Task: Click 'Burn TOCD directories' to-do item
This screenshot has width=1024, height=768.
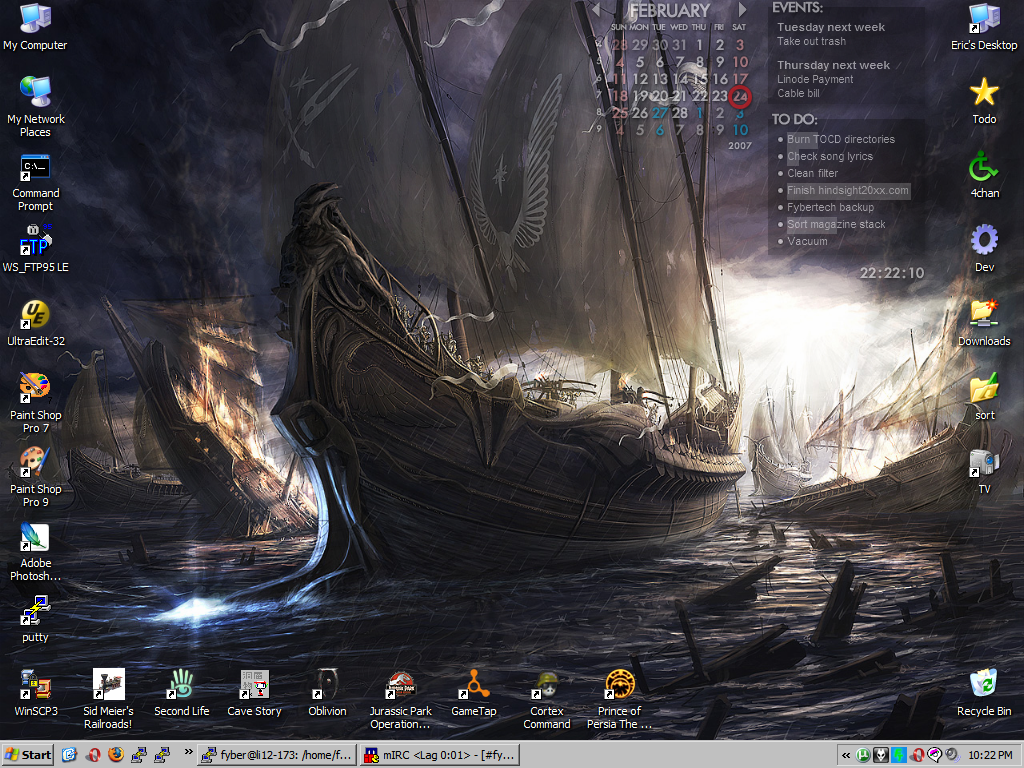Action: pyautogui.click(x=840, y=139)
